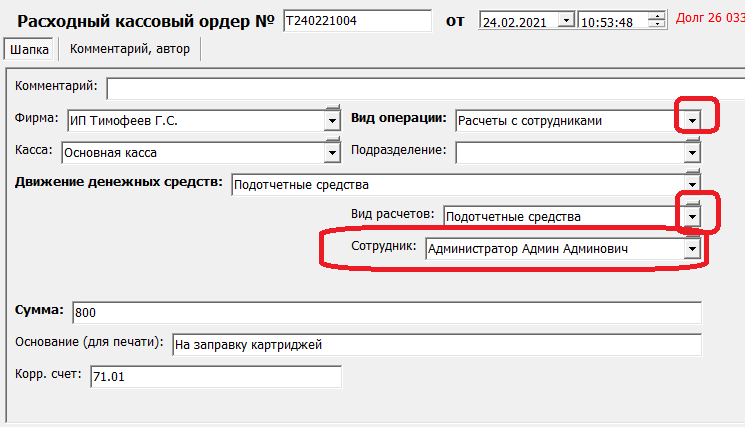Expand the empty Подразделение dropdown
Screen dimensions: 745x427
[692, 153]
